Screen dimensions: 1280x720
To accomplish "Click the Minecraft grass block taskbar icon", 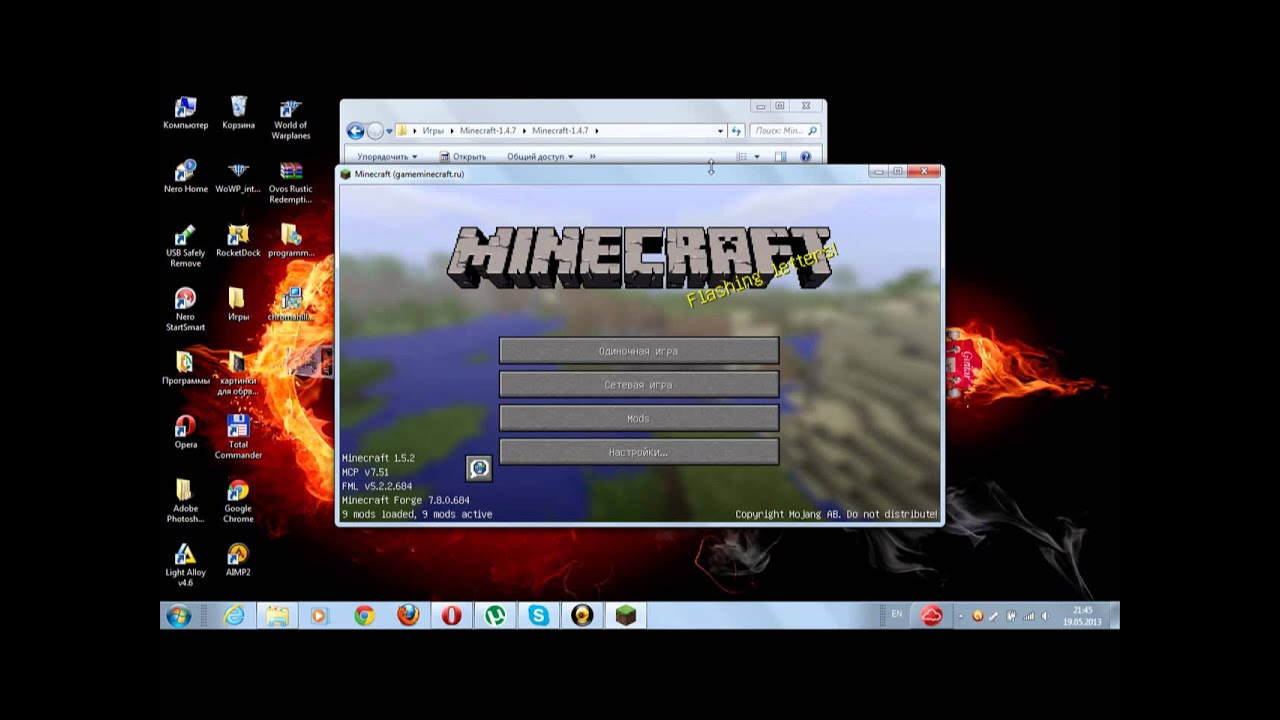I will [626, 616].
